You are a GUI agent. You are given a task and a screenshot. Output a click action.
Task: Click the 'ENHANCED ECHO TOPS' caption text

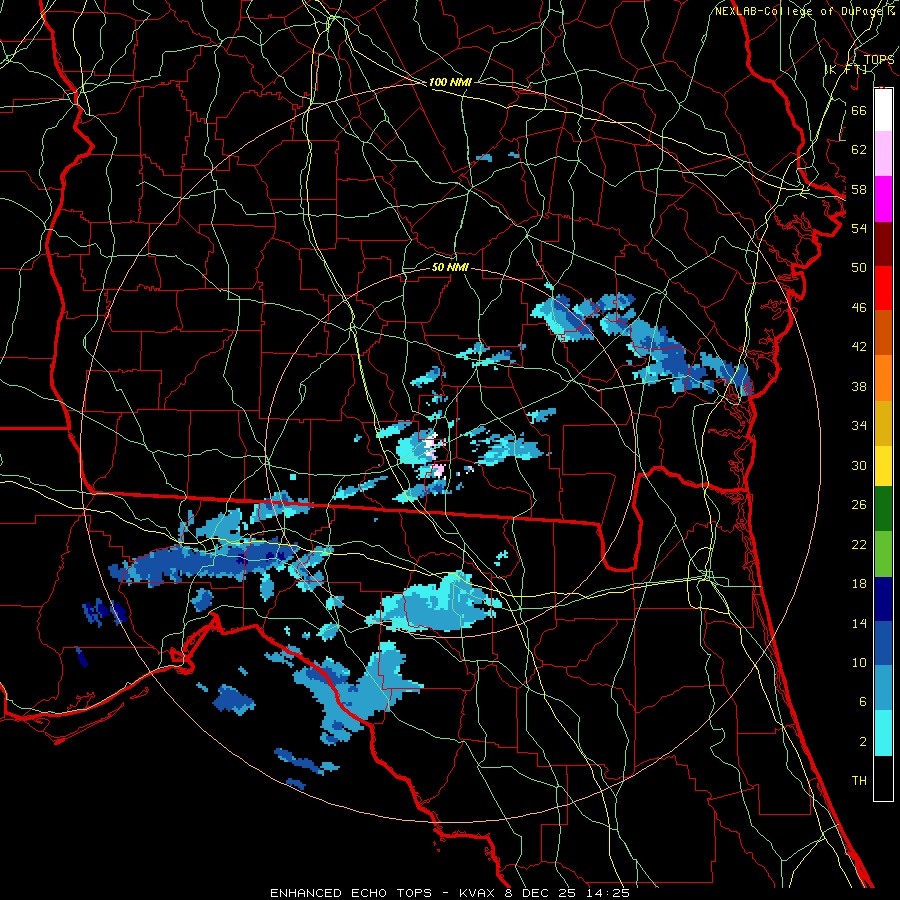pos(351,893)
